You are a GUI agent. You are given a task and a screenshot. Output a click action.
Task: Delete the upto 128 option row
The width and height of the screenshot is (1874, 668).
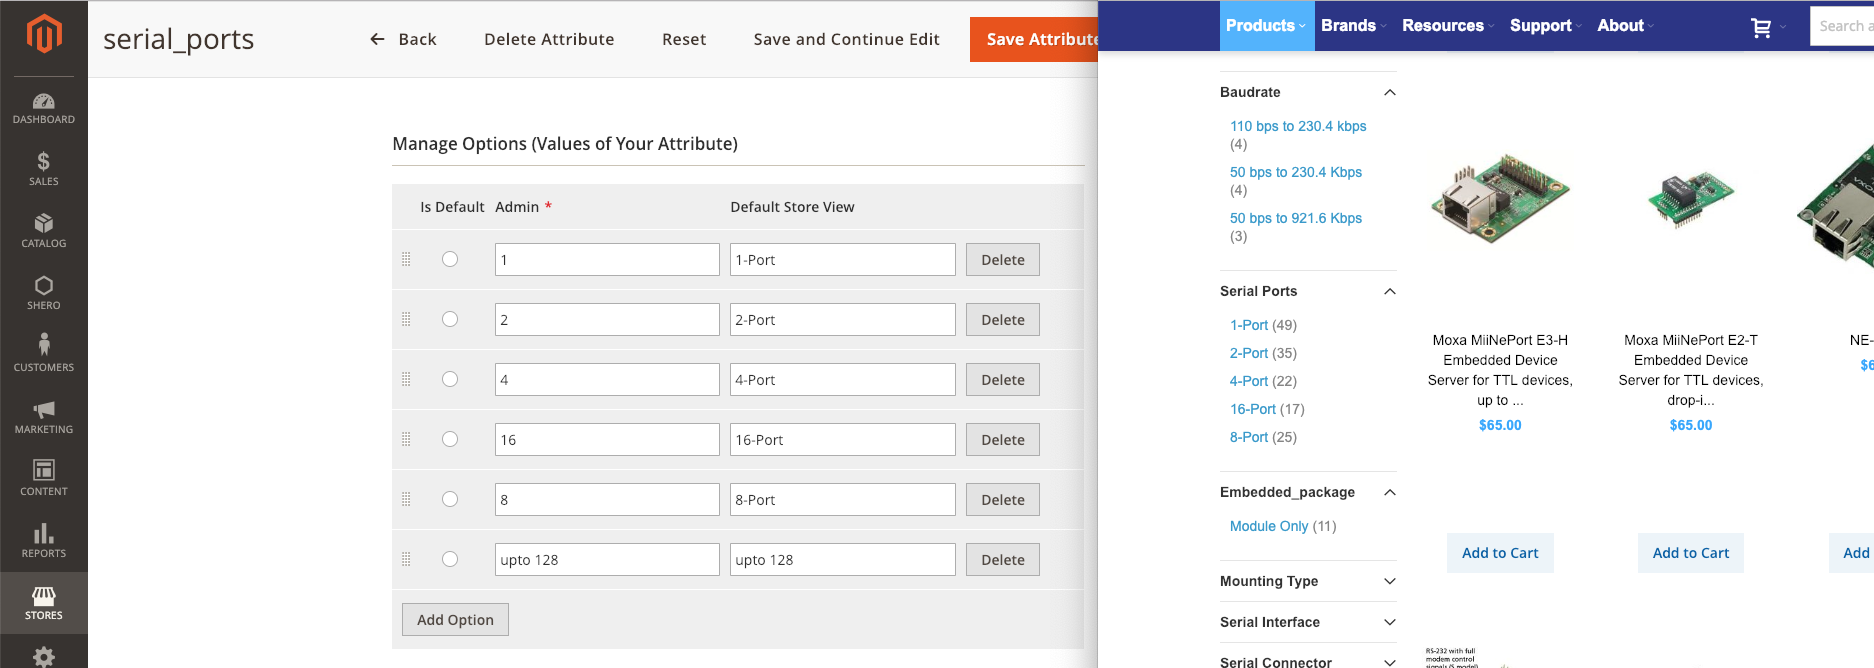click(1003, 559)
